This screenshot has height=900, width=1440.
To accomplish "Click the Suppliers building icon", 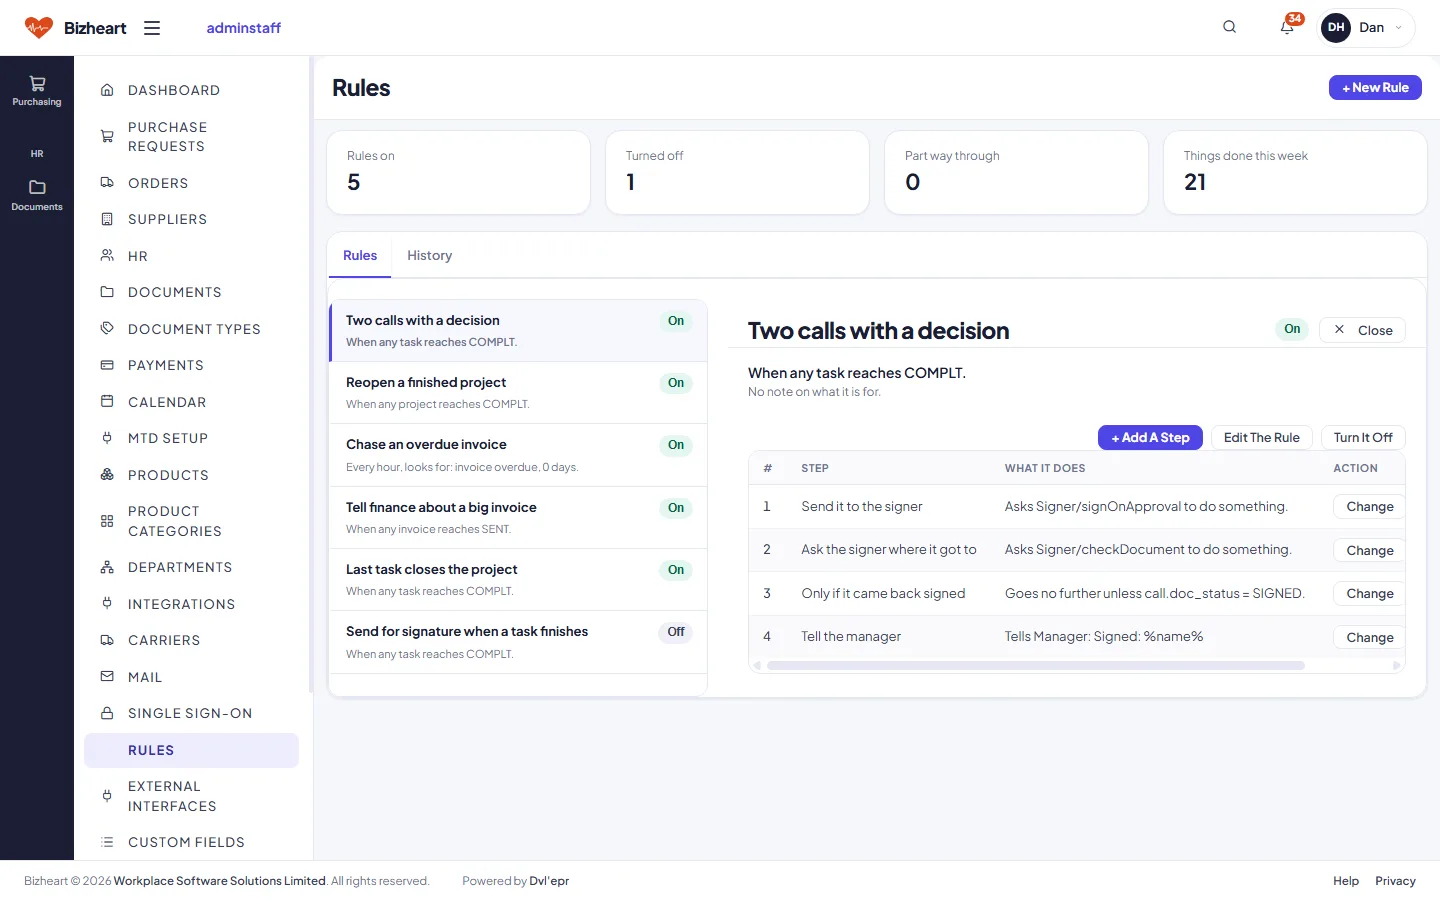I will click(x=107, y=219).
